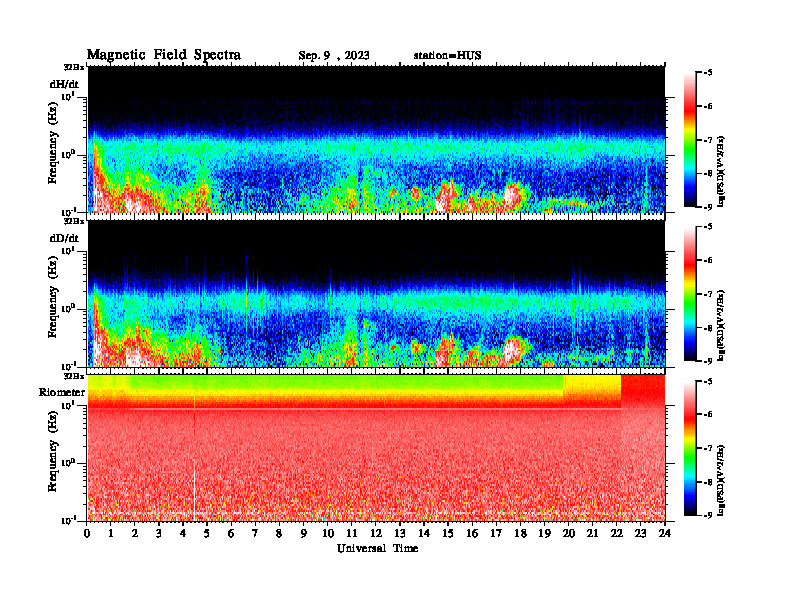Screen dimensions: 792x612
Task: Click hour "0" on the Universal Time axis
Action: [87, 534]
